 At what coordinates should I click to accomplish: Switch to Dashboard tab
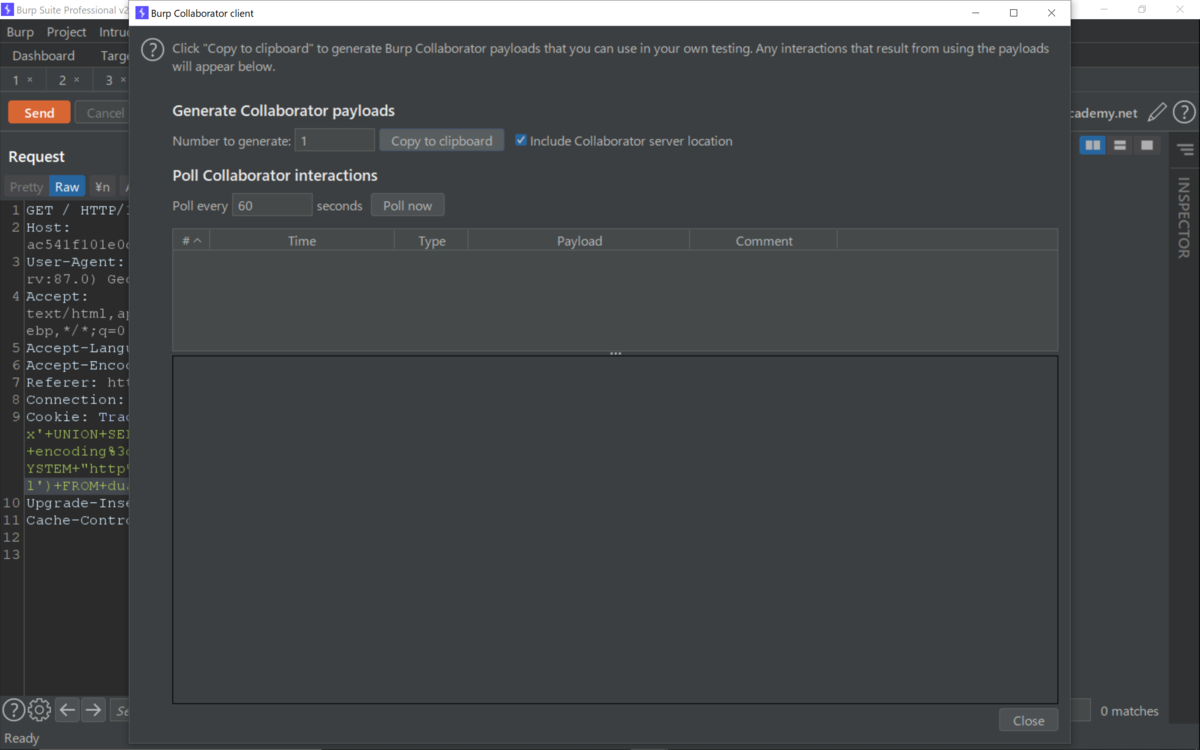coord(44,56)
